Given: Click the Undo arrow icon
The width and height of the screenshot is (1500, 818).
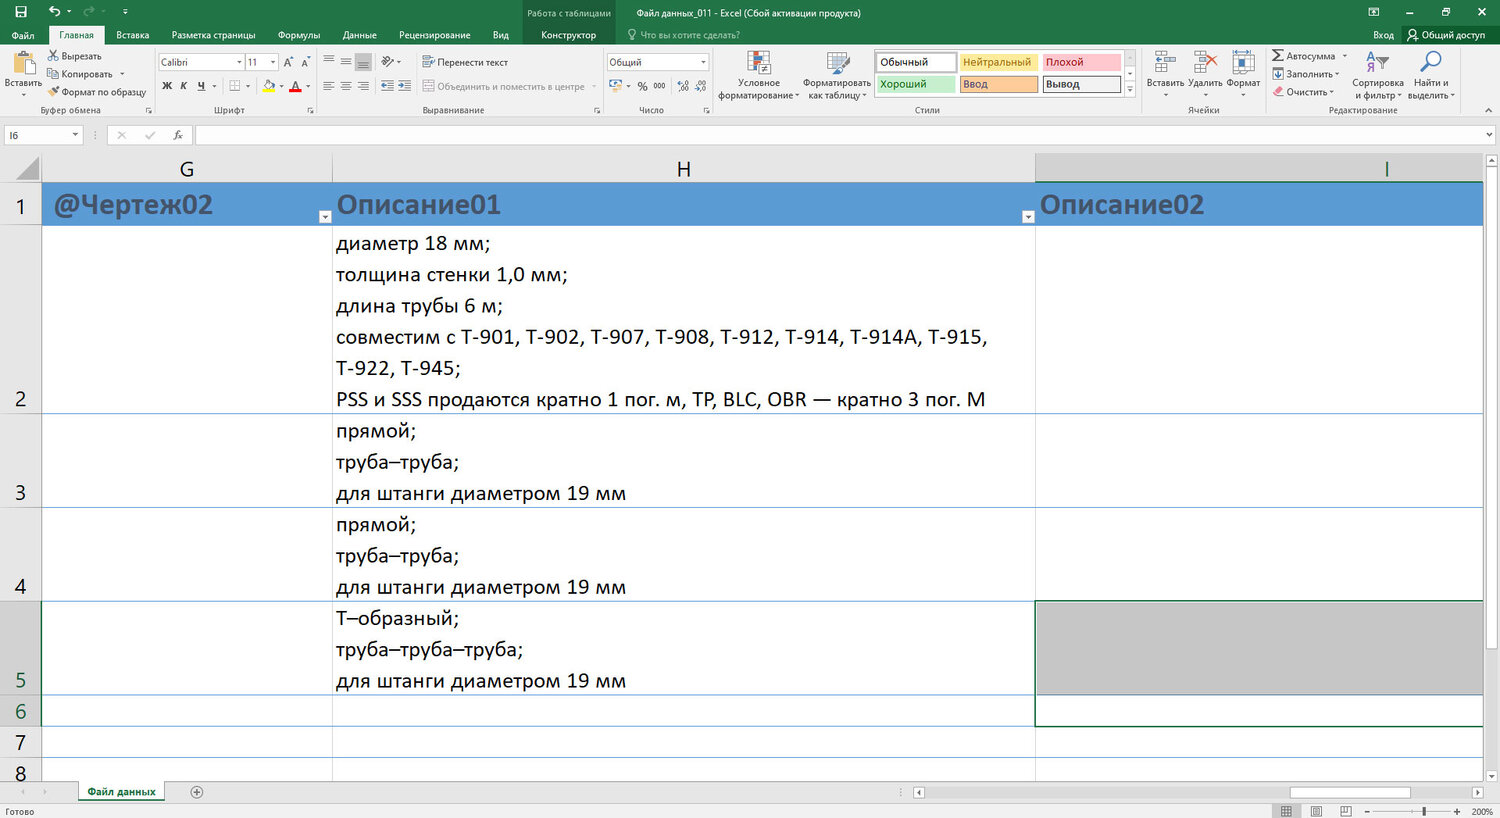Looking at the screenshot, I should (55, 12).
